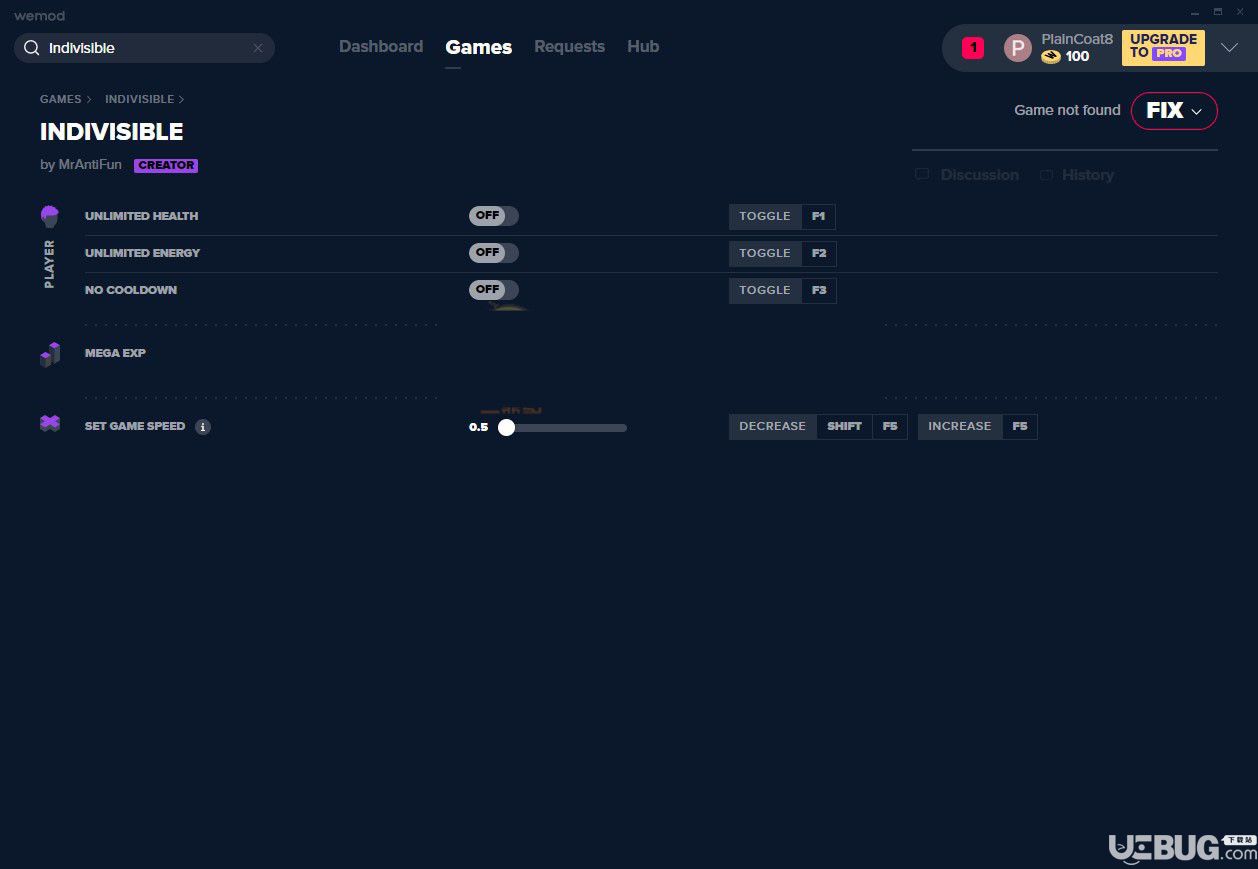Click the INDIVISIBLE breadcrumb link
1258x869 pixels.
[139, 99]
